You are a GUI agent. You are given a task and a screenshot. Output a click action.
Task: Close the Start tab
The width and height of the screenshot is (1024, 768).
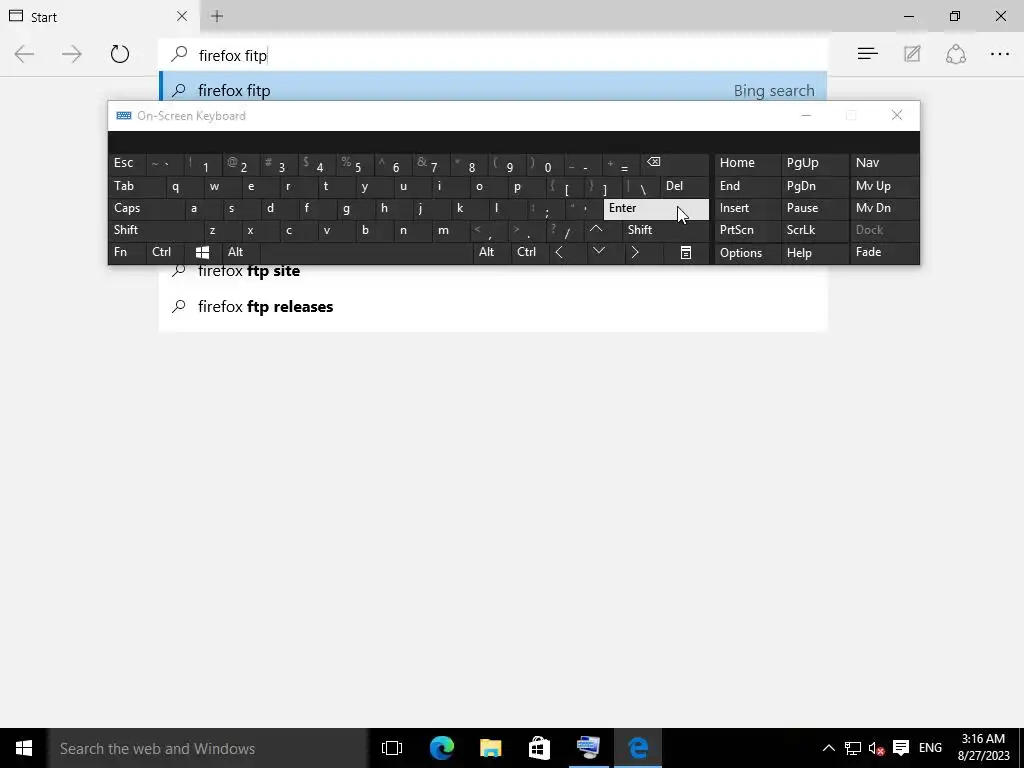[182, 16]
